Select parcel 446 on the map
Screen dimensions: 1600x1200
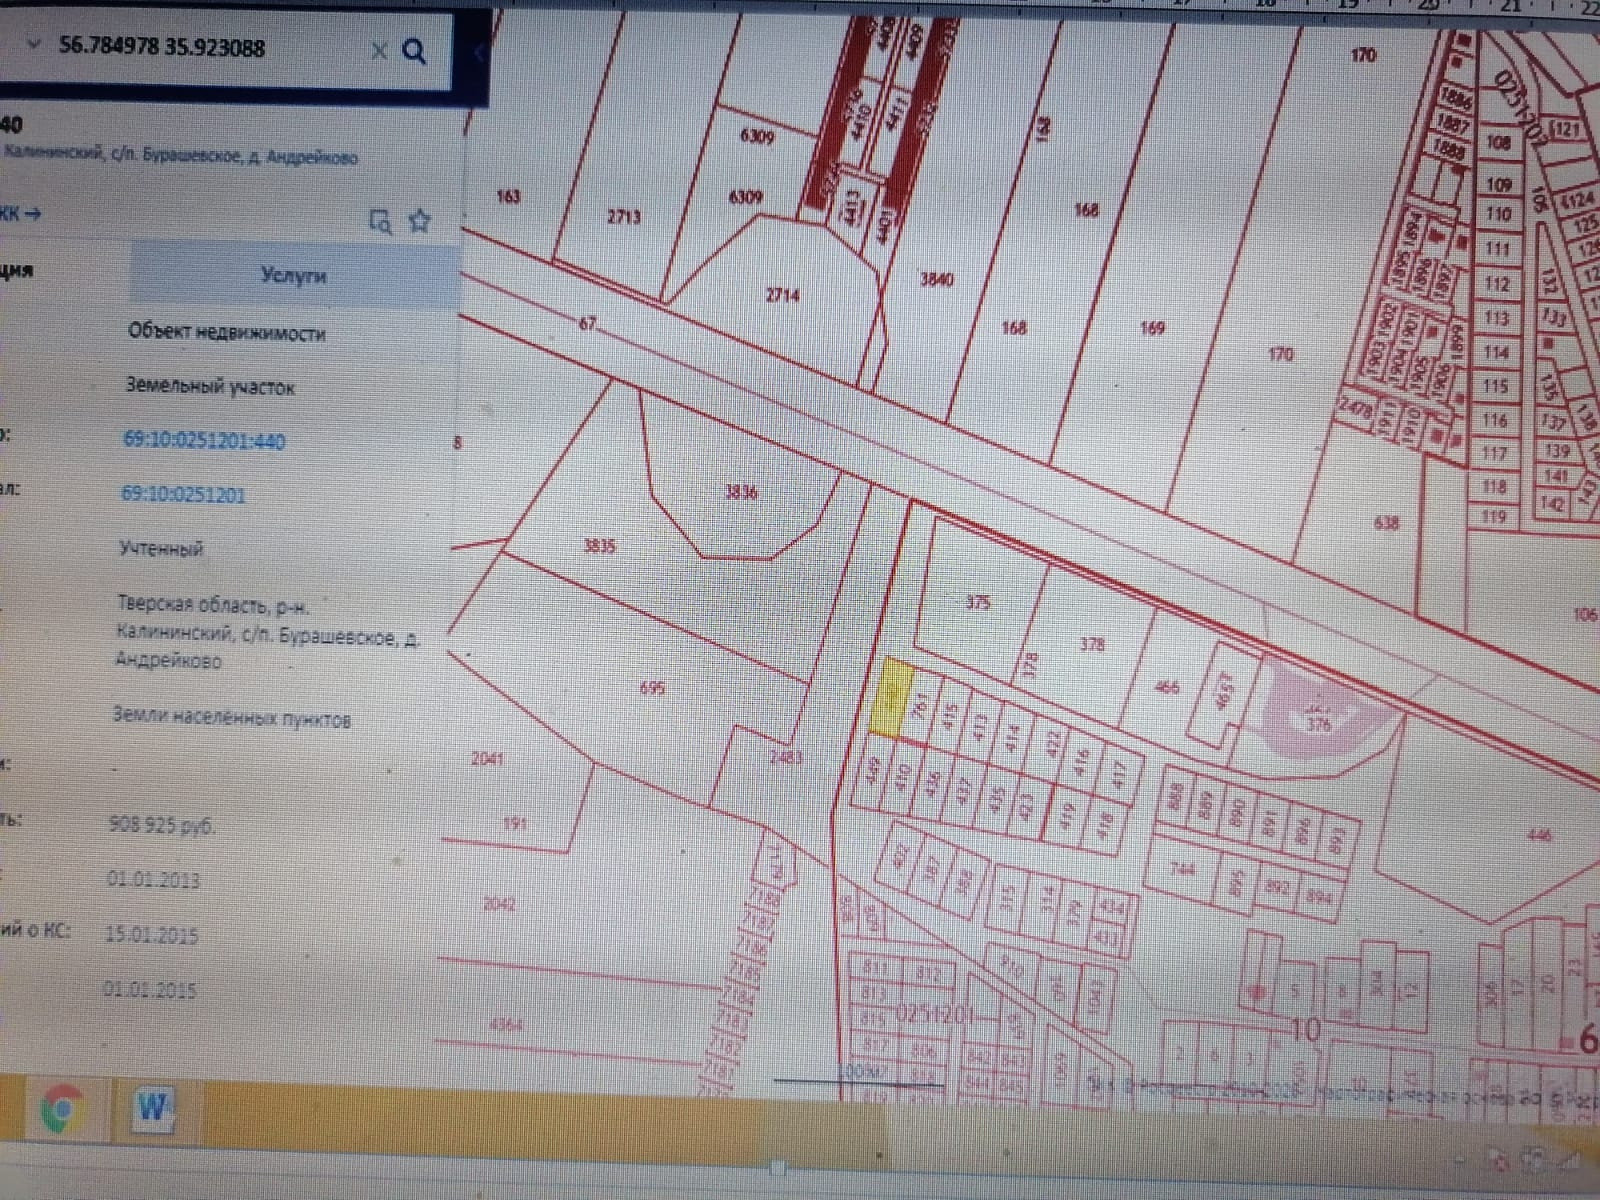(1540, 833)
